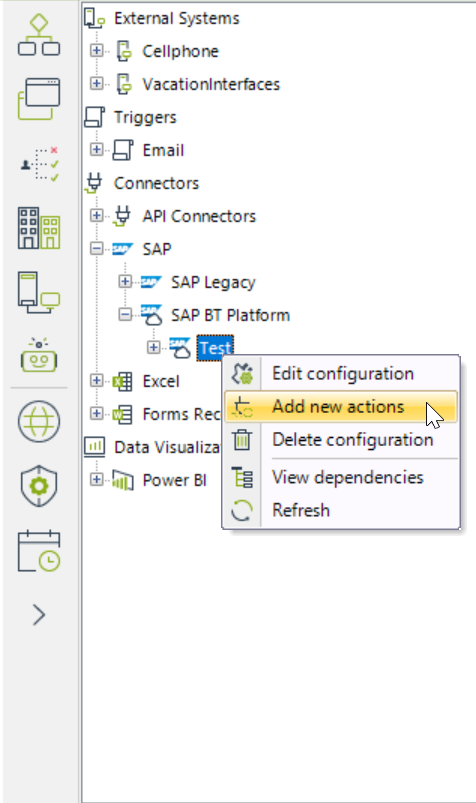Select the API Connectors tree item
The image size is (476, 803).
click(199, 216)
